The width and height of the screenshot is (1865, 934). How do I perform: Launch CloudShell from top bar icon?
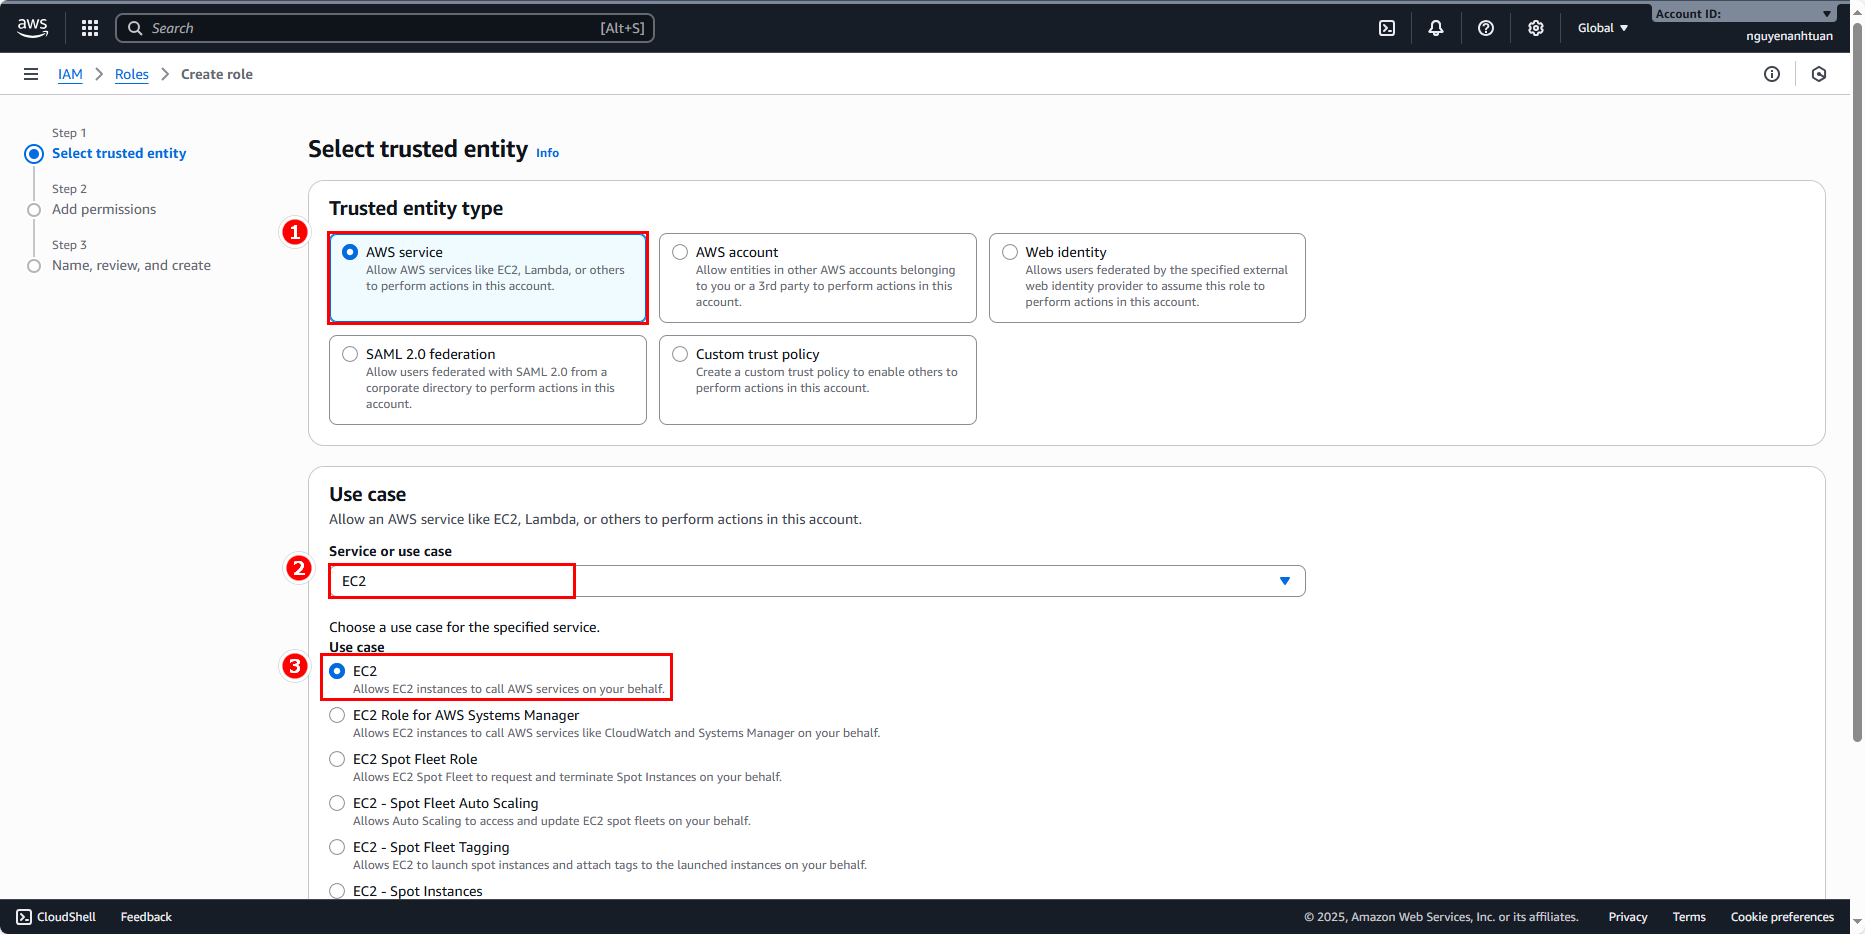pos(1387,28)
